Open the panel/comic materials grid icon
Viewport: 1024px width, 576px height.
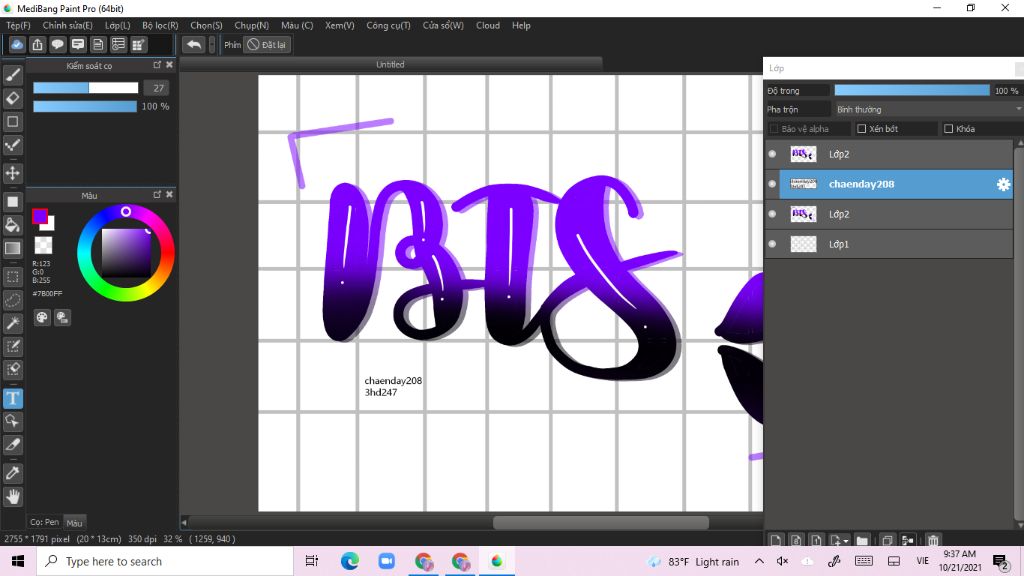tap(138, 44)
